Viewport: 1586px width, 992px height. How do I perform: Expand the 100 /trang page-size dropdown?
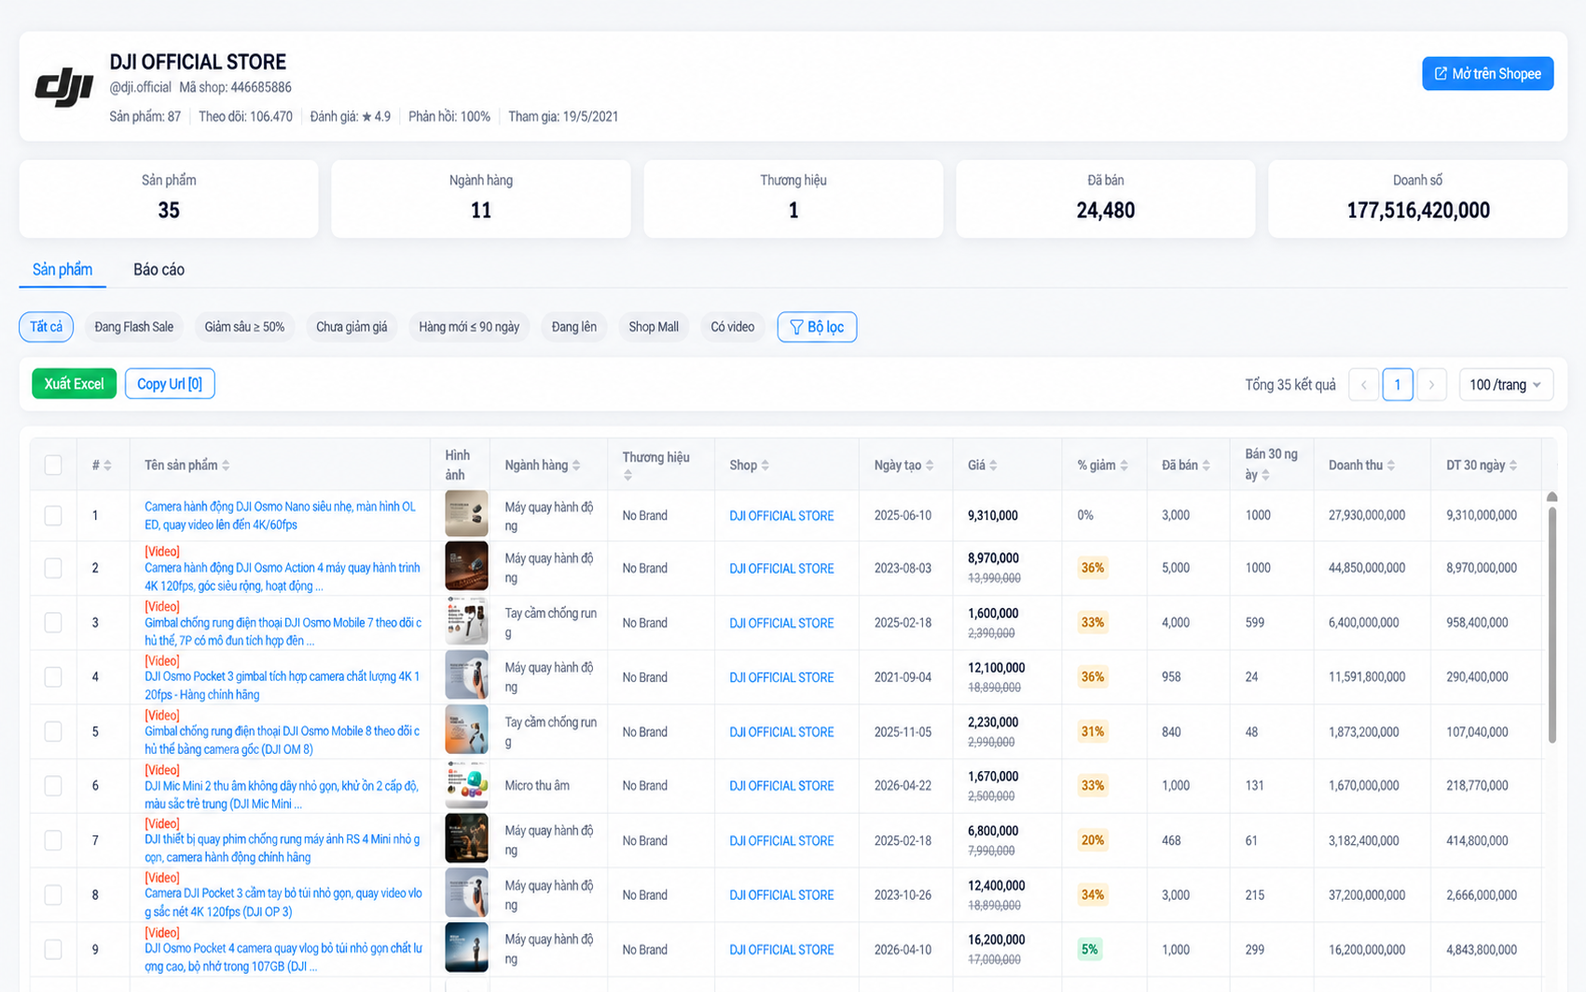click(1505, 385)
